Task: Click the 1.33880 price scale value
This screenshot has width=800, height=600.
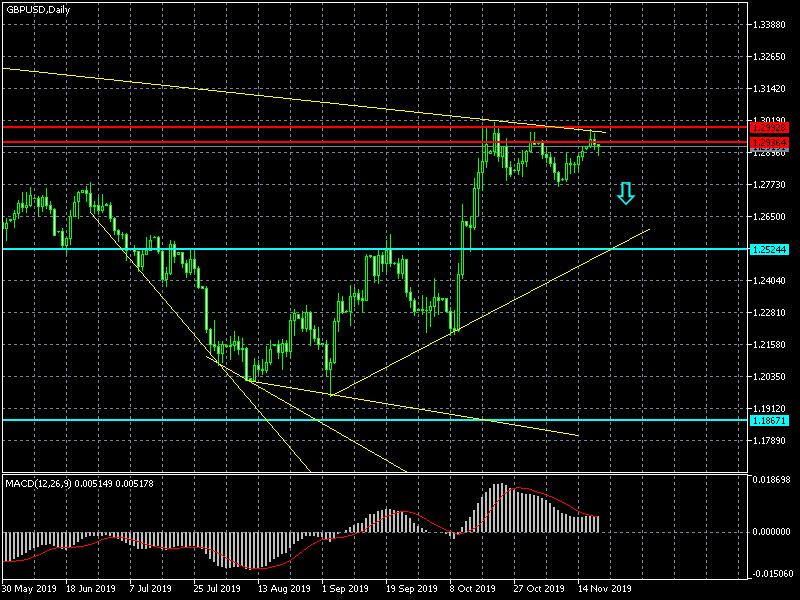Action: click(x=769, y=24)
